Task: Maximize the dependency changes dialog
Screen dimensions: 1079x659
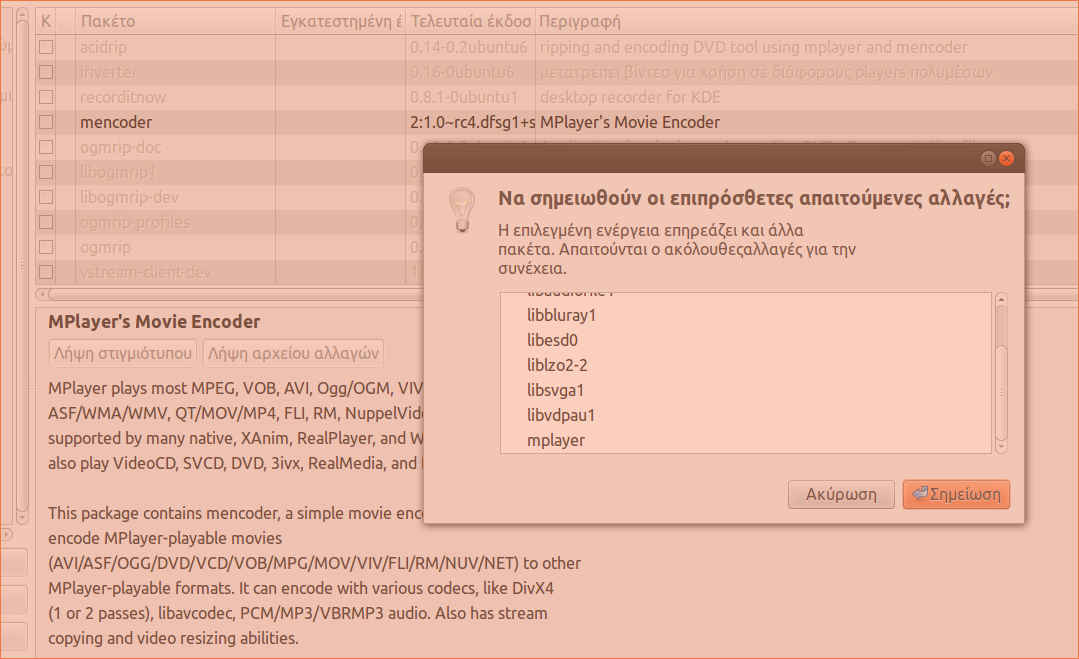Action: point(988,158)
